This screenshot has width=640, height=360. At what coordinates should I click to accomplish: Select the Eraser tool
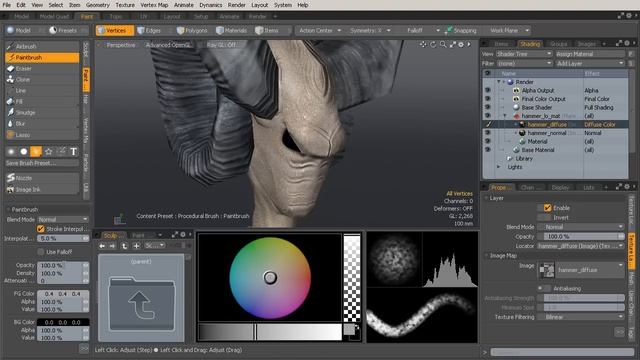[x=42, y=69]
